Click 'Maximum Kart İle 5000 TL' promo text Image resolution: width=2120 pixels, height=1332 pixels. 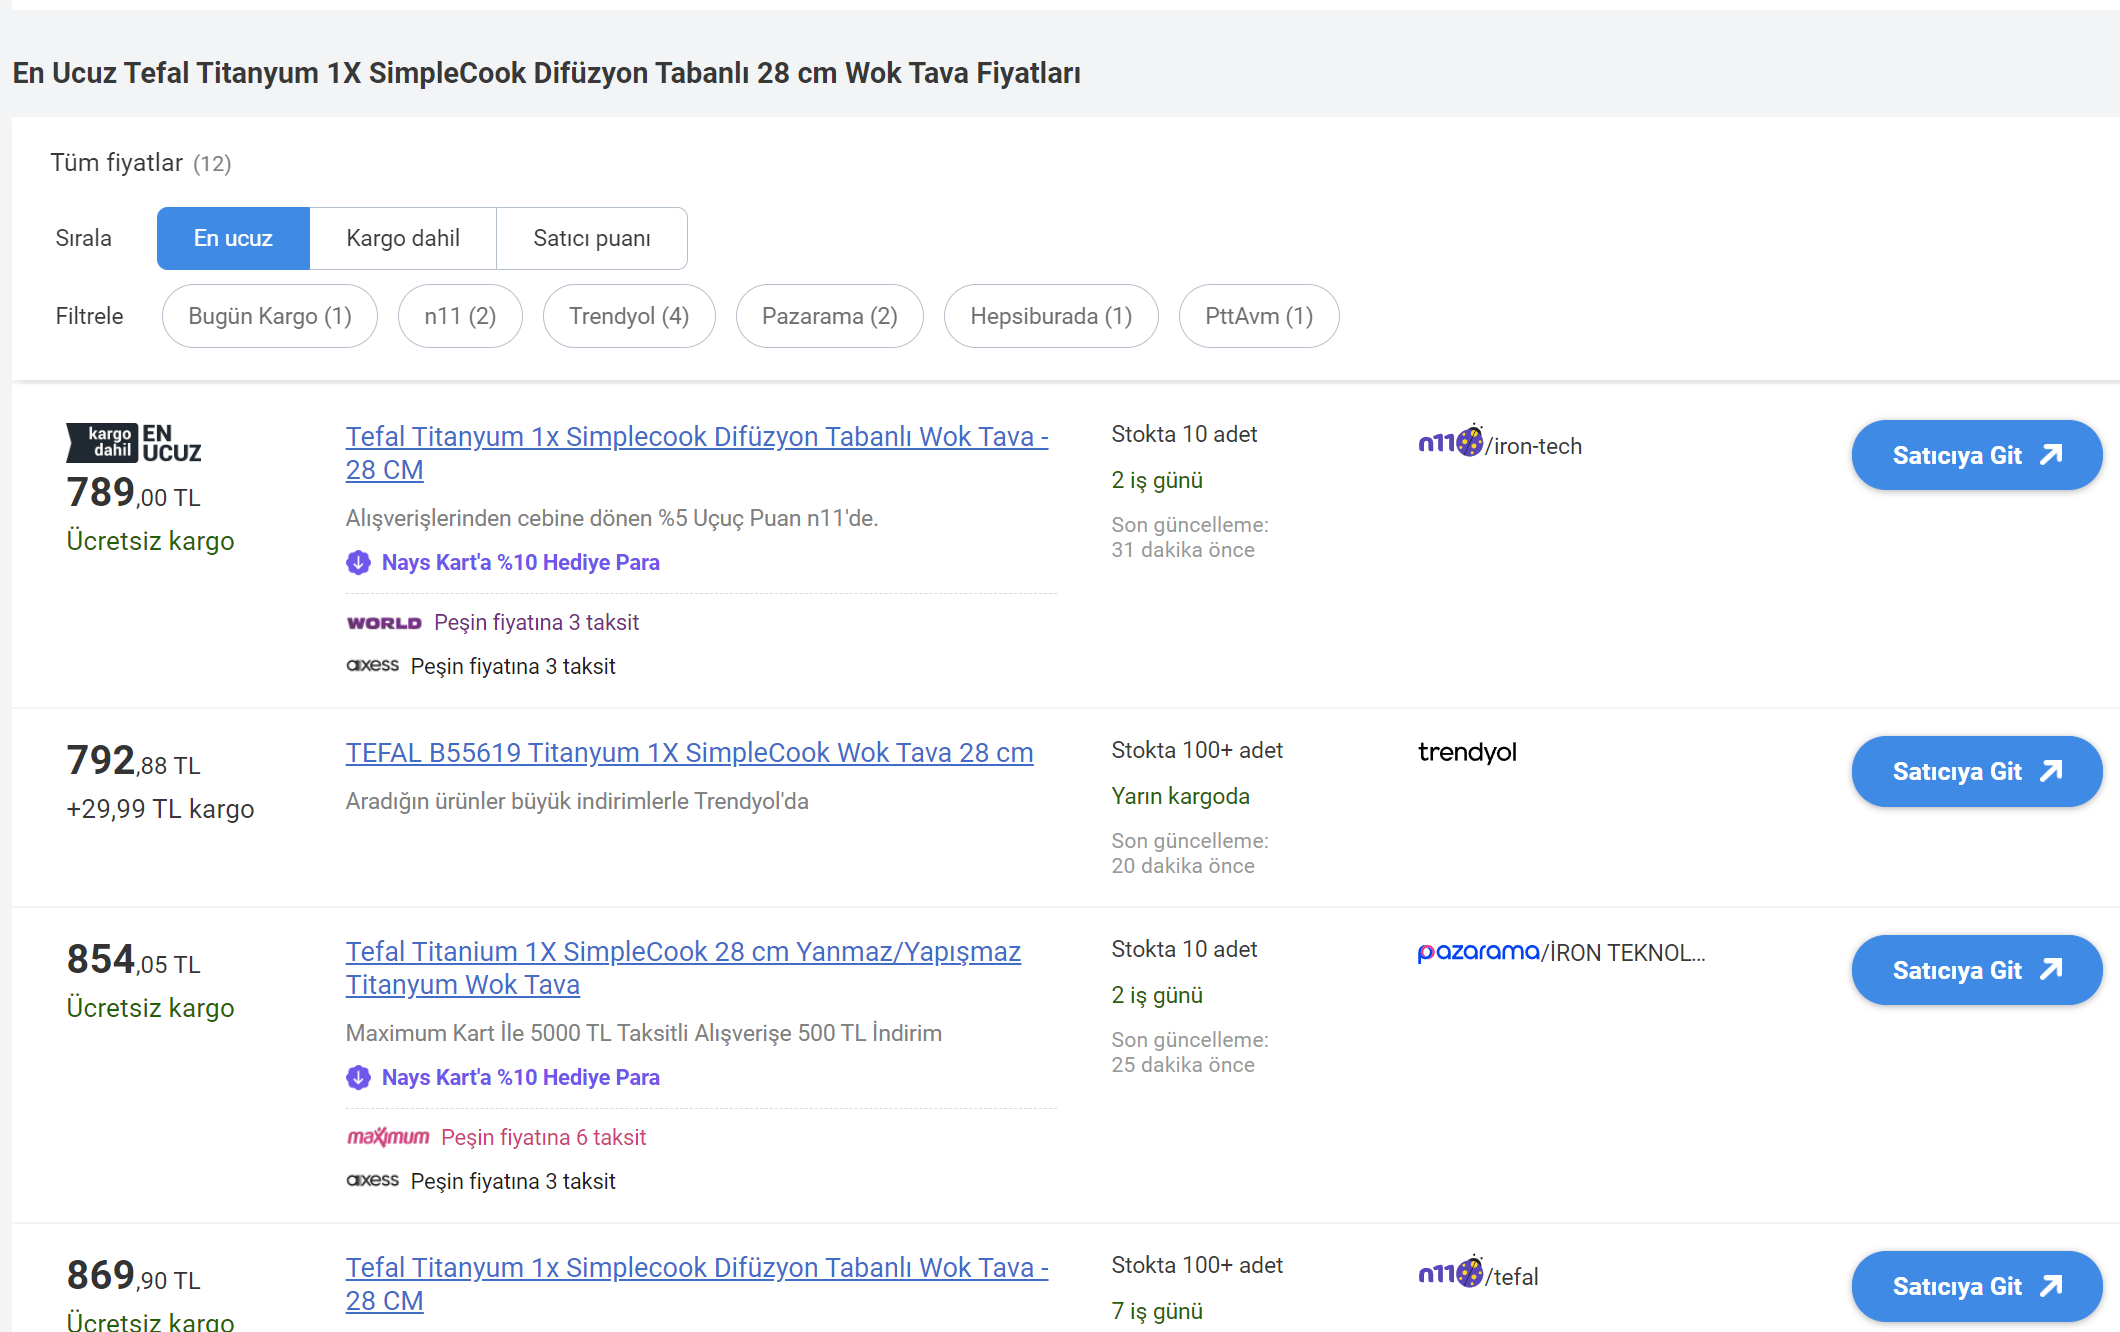coord(644,1033)
